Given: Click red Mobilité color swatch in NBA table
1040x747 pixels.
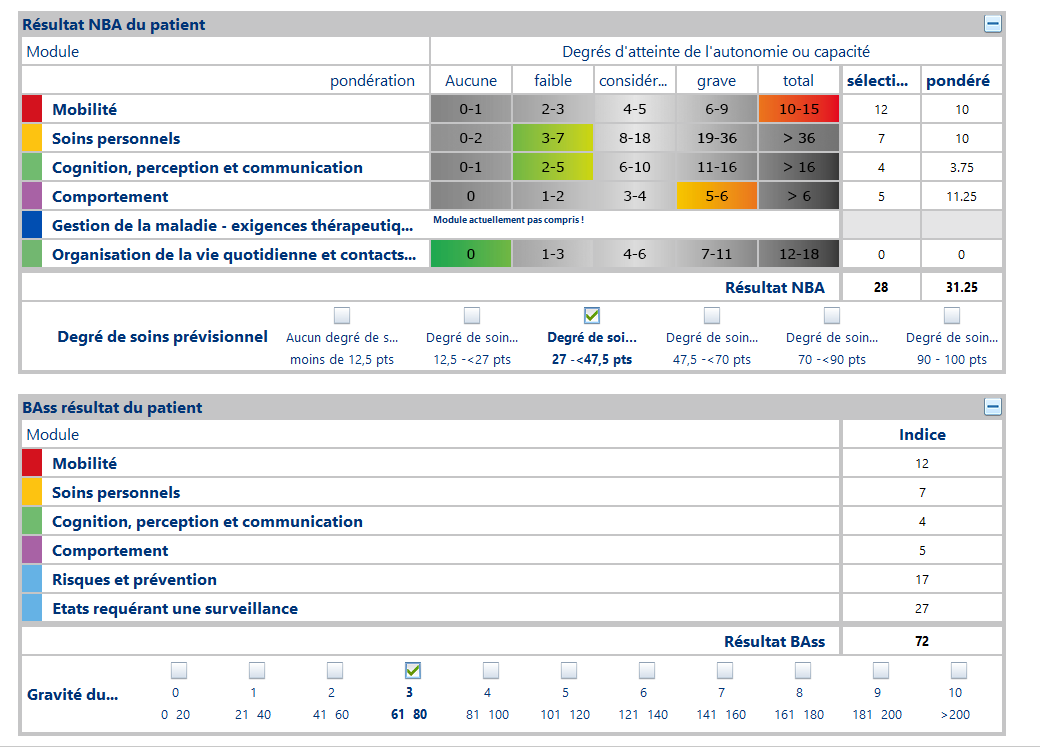Looking at the screenshot, I should pyautogui.click(x=32, y=109).
